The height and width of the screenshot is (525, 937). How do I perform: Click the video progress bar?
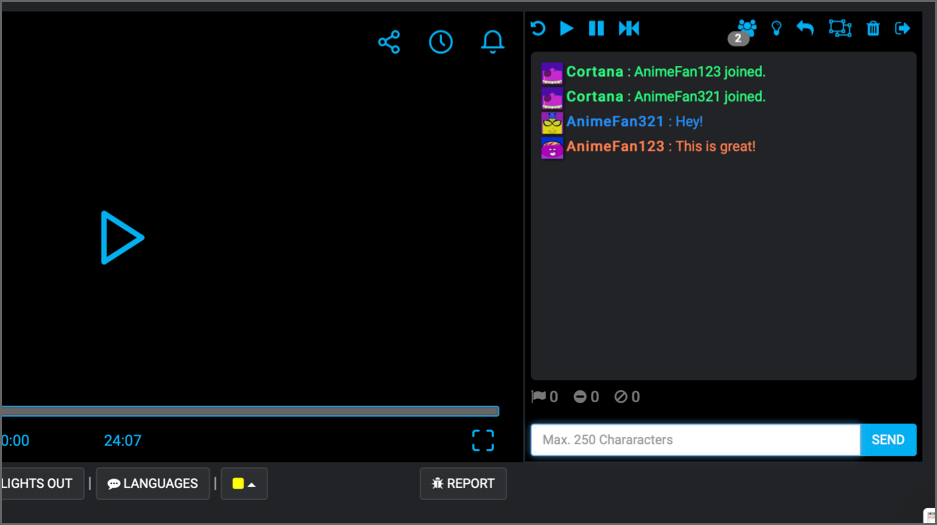tap(250, 411)
